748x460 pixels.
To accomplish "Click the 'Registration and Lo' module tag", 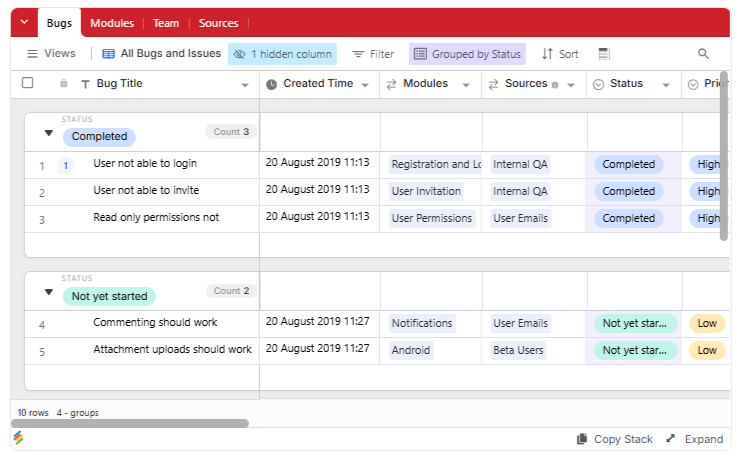I will coord(435,164).
